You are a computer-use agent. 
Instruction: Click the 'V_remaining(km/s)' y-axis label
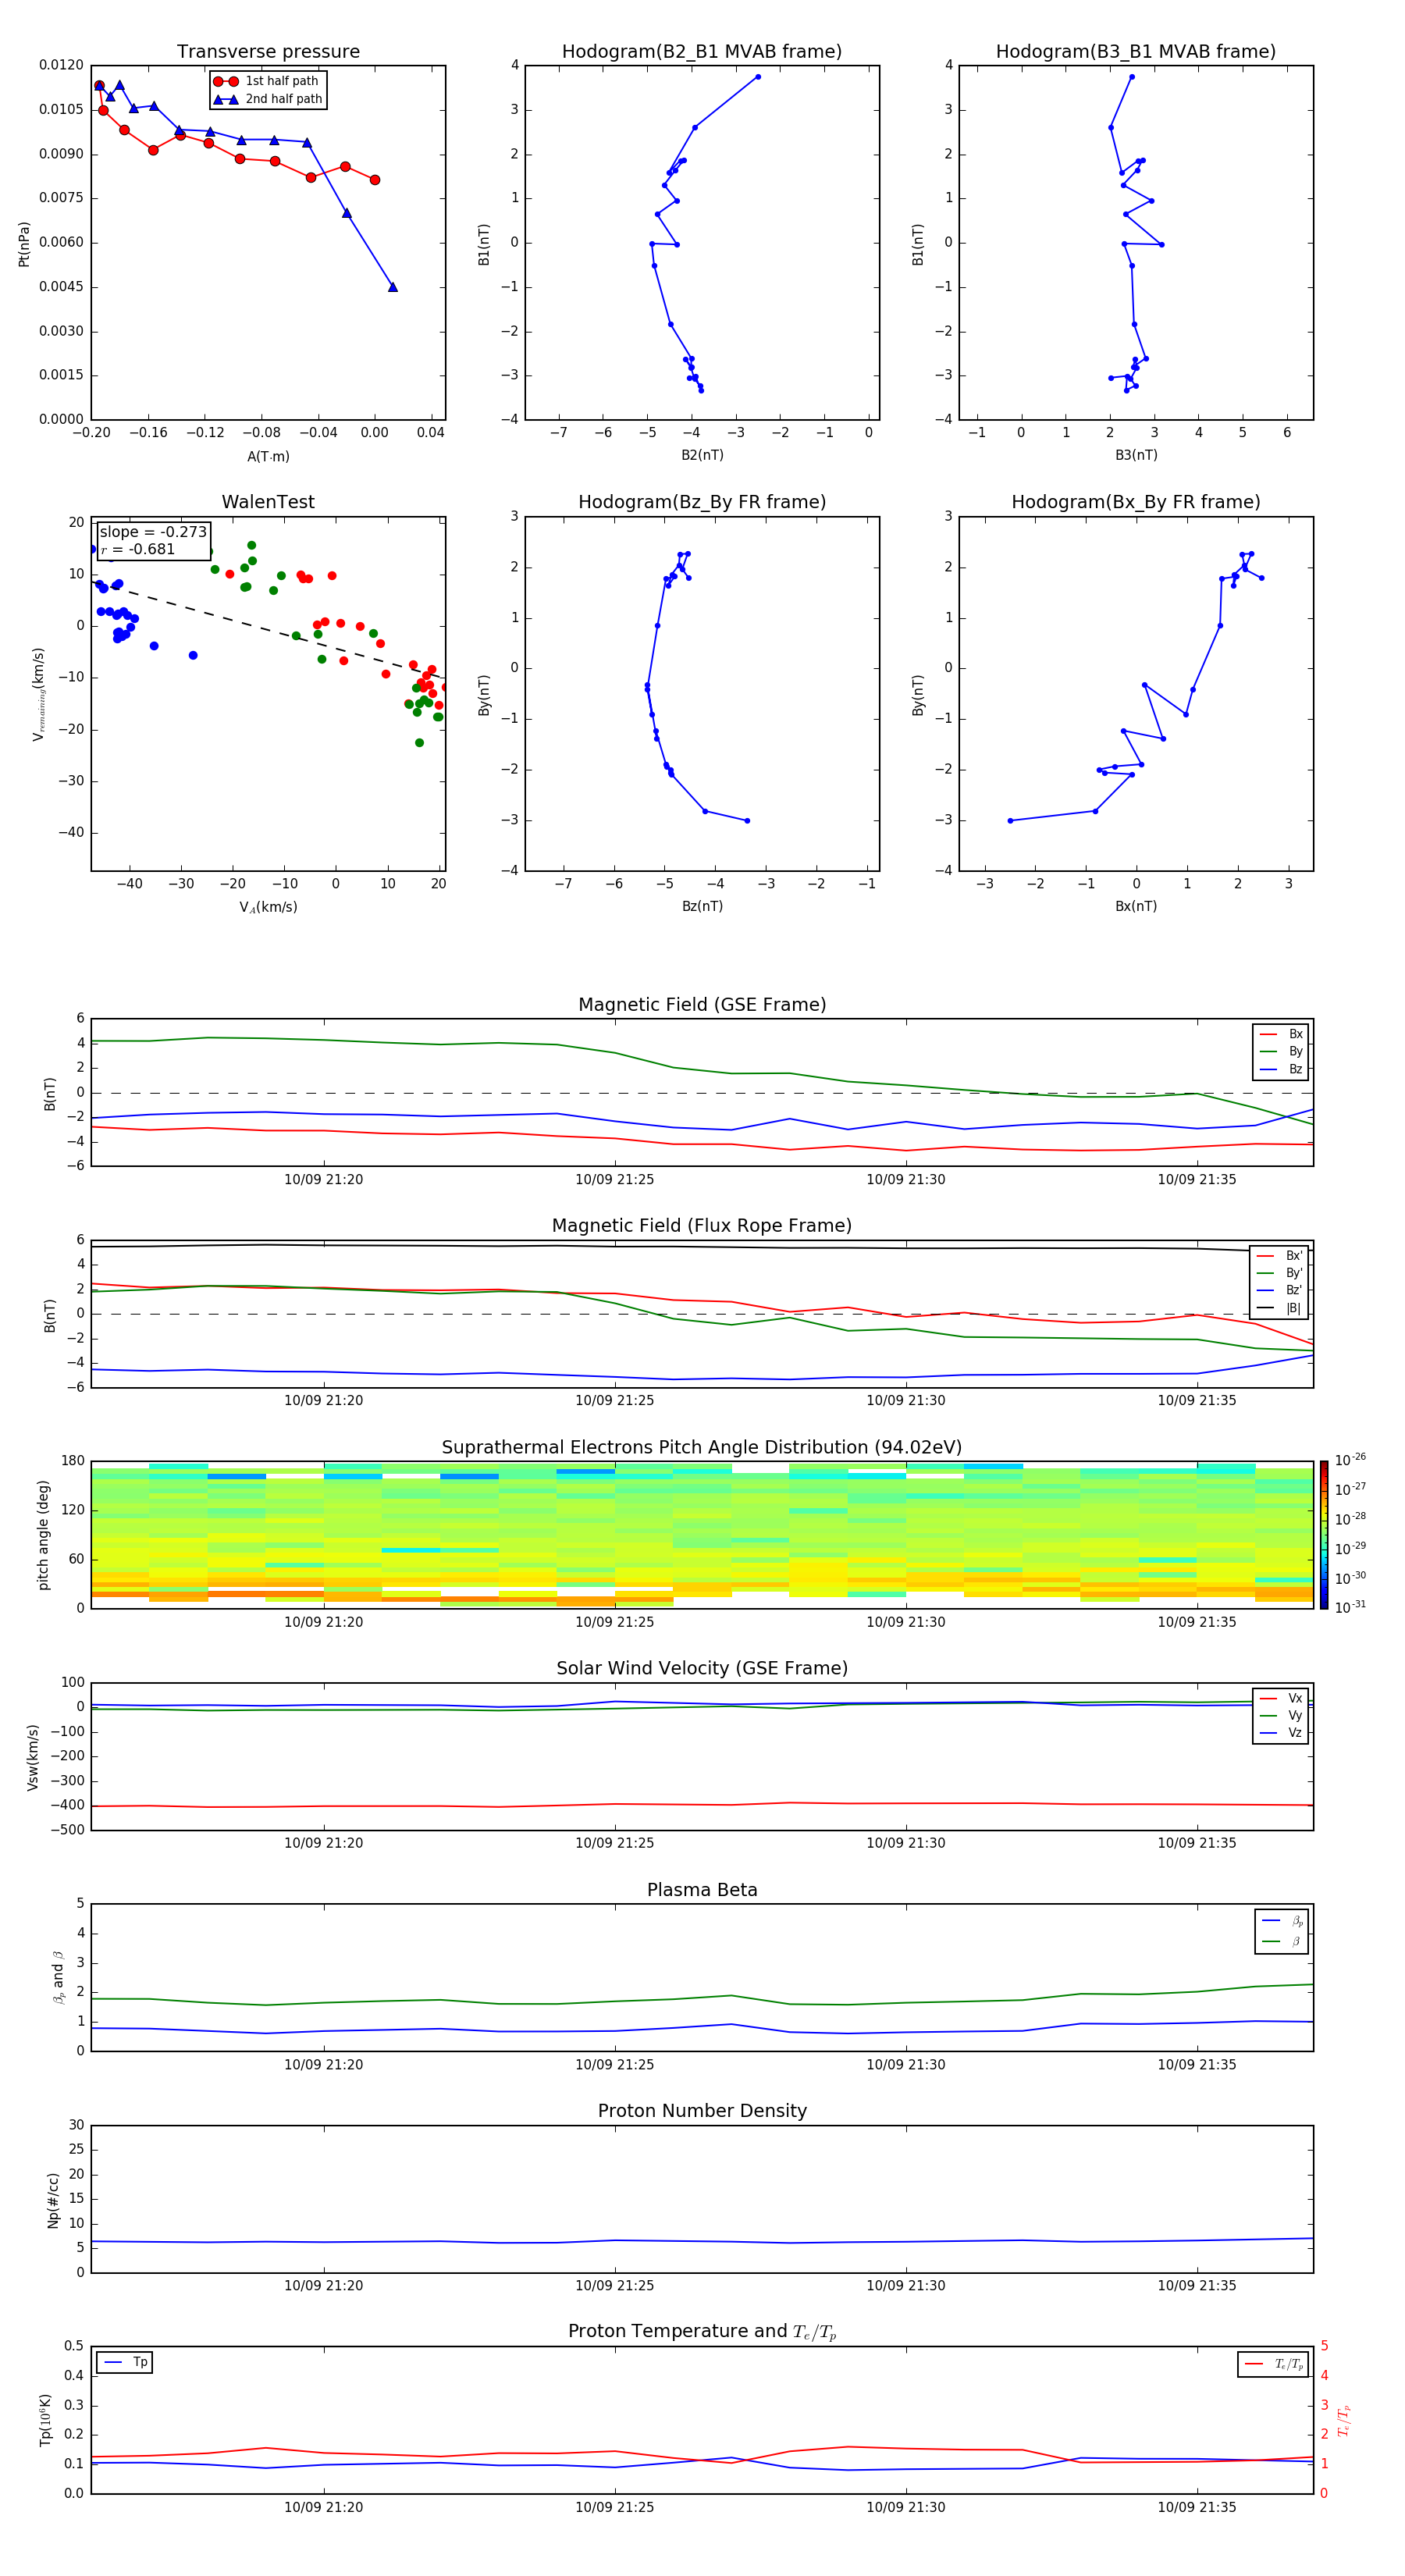pos(39,694)
